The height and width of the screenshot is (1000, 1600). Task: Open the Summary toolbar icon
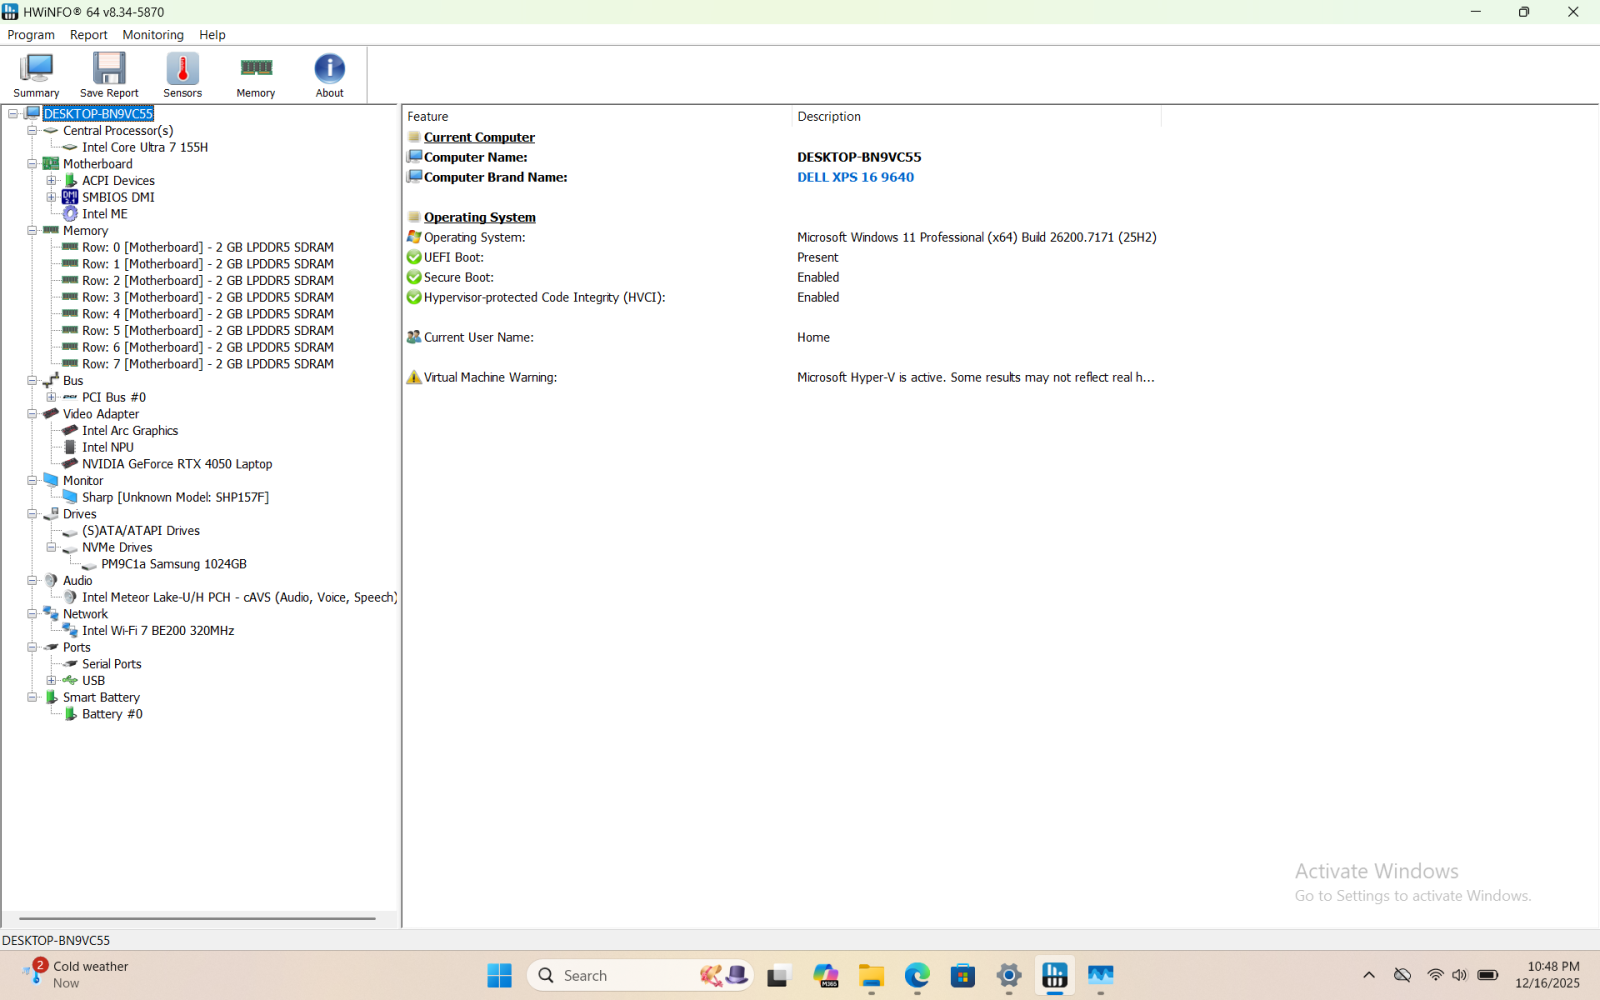36,76
